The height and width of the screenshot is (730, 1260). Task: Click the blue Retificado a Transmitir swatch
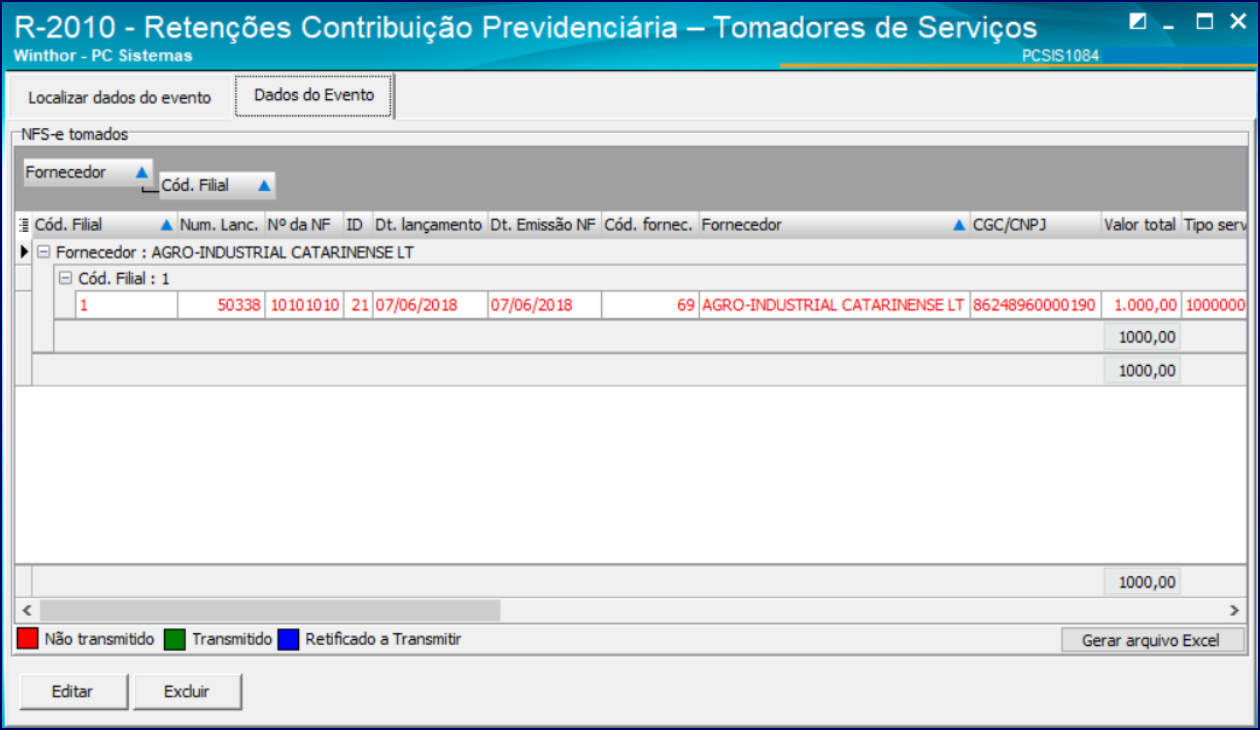(290, 639)
